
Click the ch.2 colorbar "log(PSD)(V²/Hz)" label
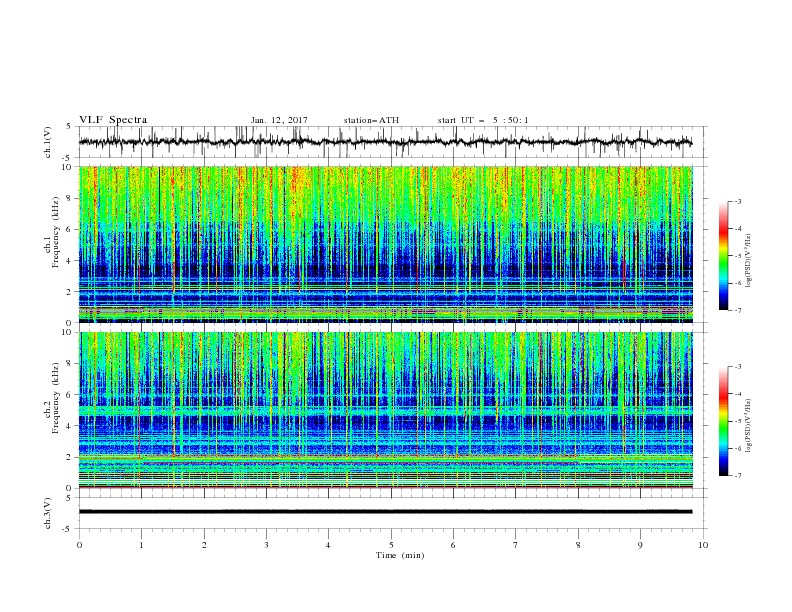click(x=749, y=426)
